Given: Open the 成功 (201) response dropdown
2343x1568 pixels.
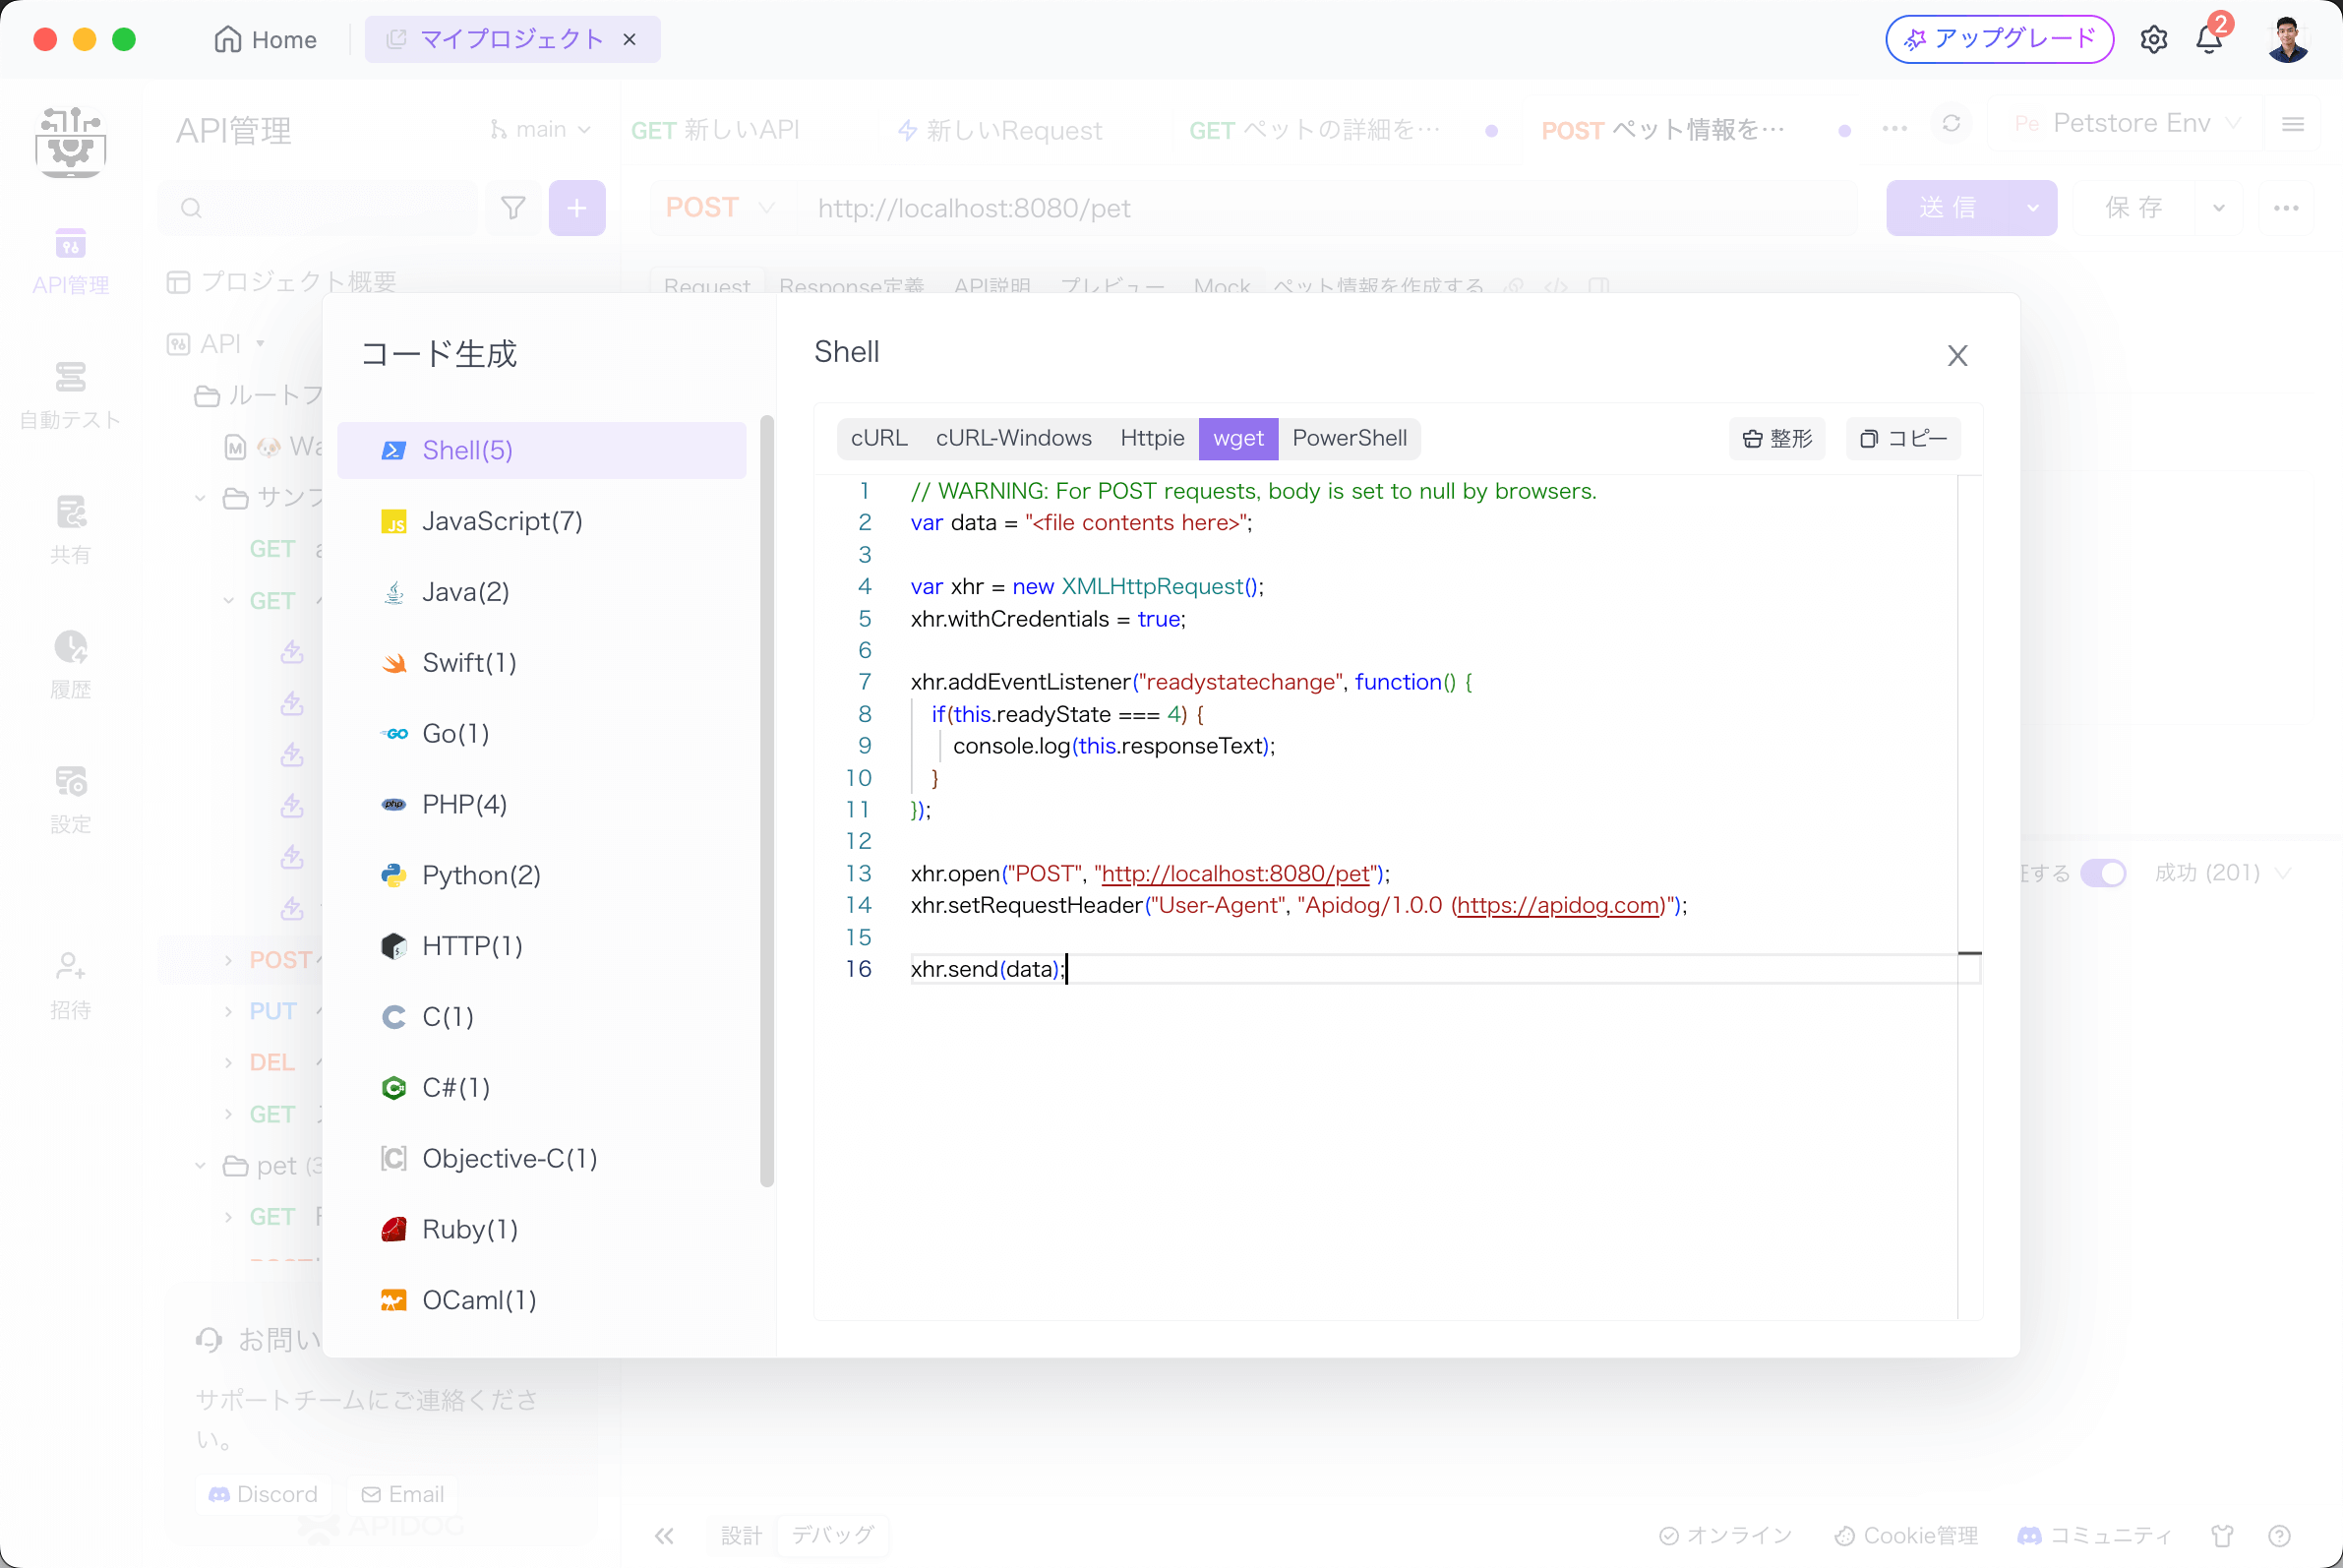Looking at the screenshot, I should coord(2222,873).
